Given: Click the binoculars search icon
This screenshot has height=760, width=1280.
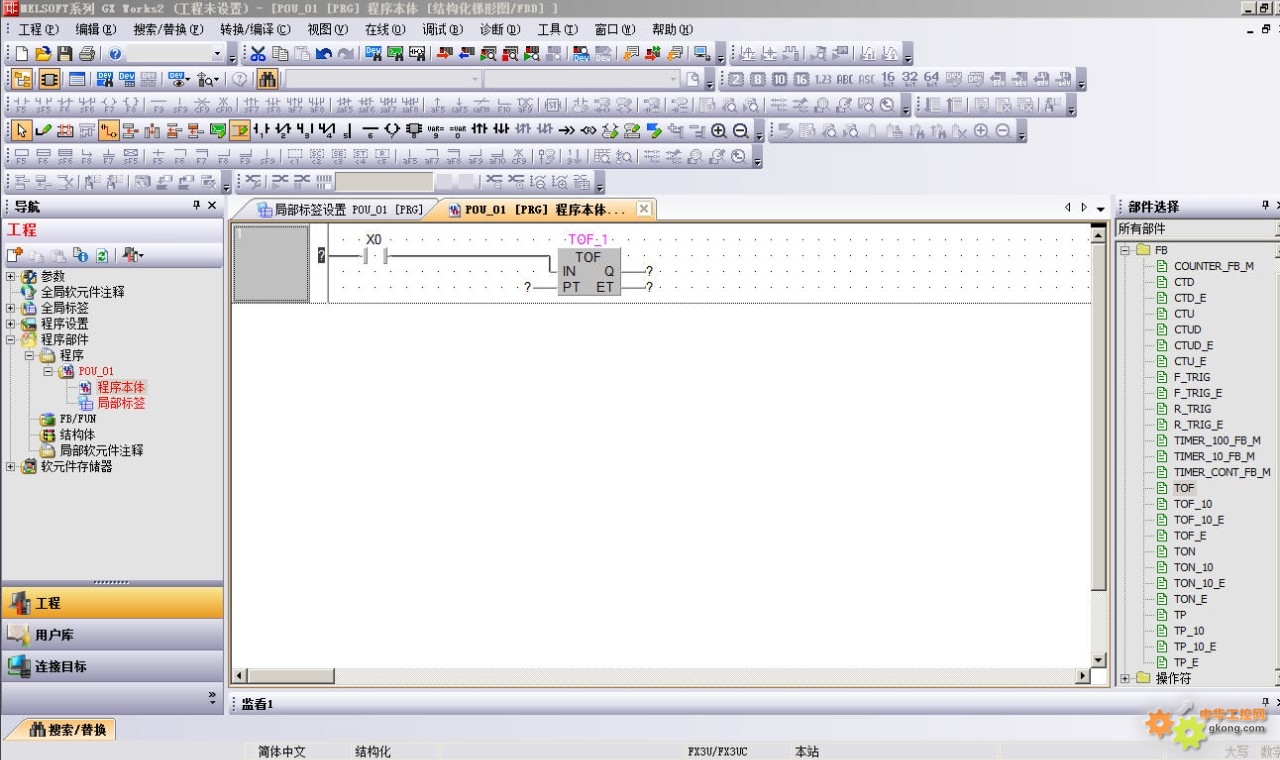Looking at the screenshot, I should click(267, 79).
